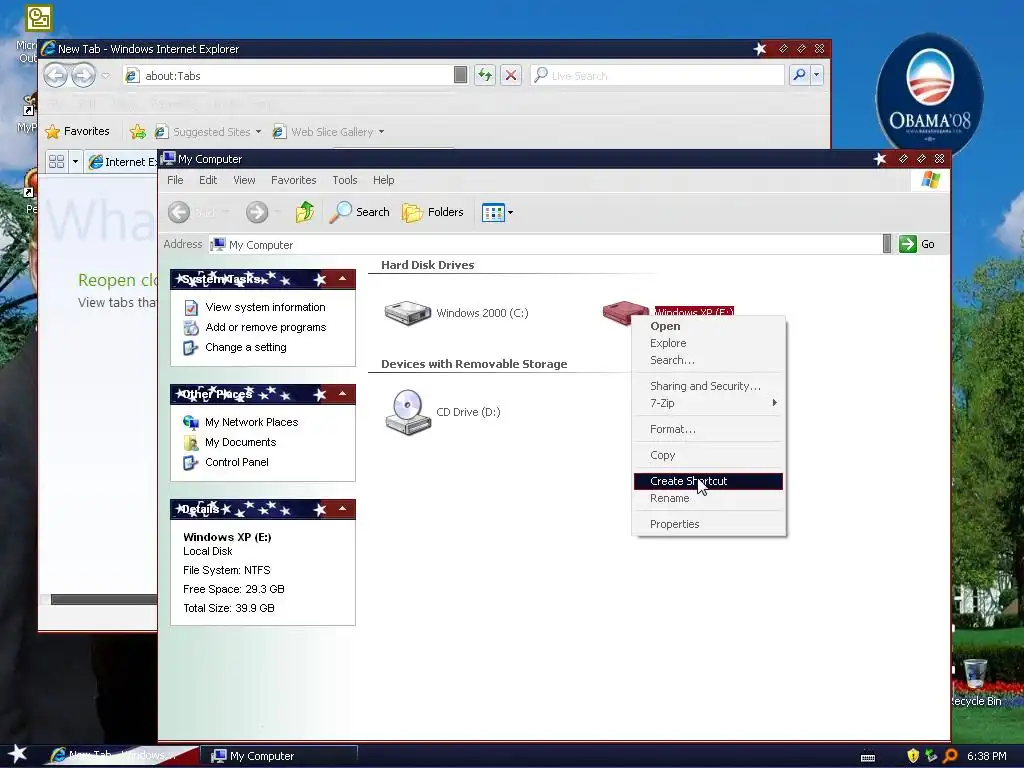
Task: Select Windows XP (E:) red drive icon
Action: 624,312
